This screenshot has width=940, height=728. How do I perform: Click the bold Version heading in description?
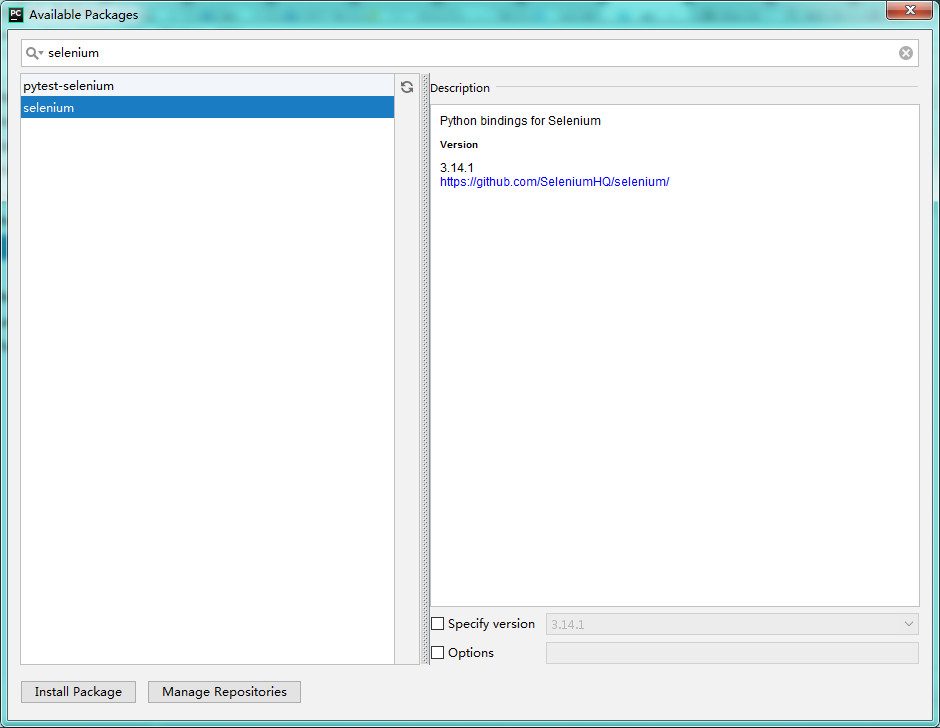point(459,145)
